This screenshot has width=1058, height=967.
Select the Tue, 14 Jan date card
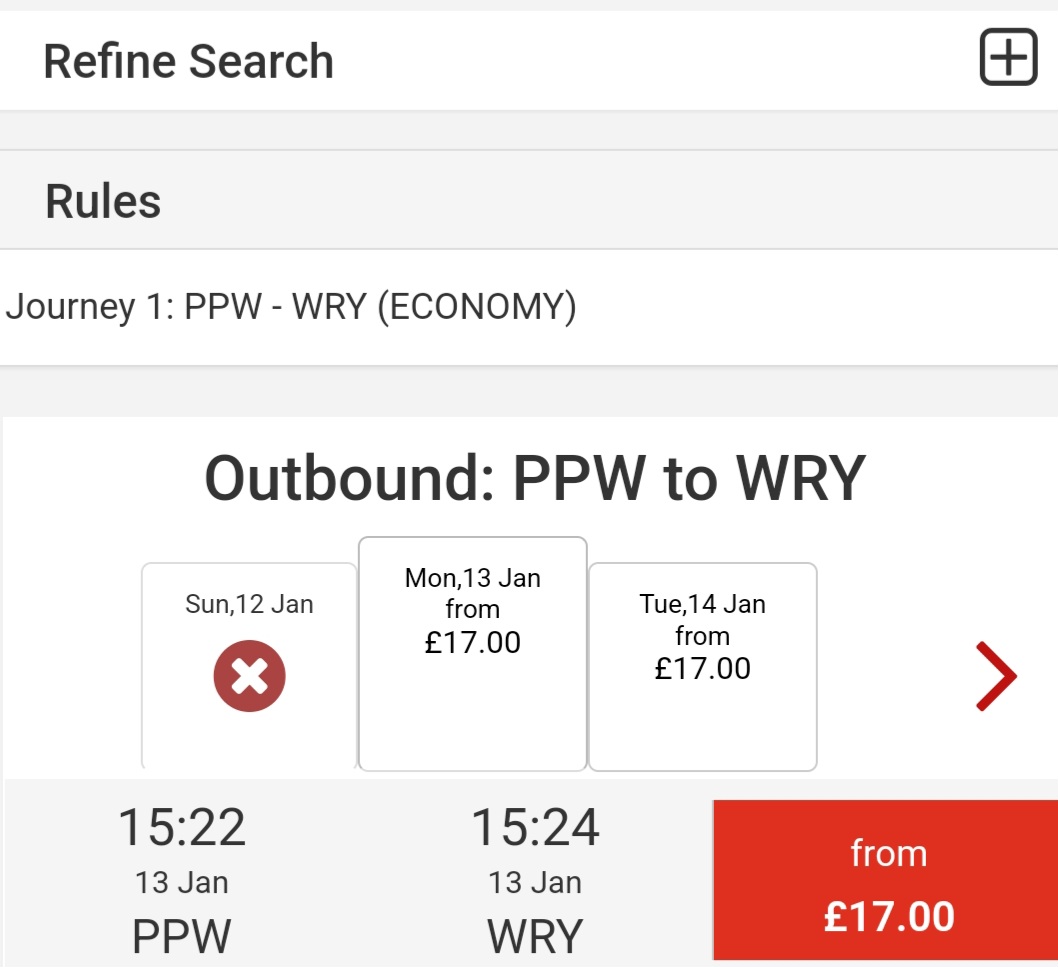point(702,666)
